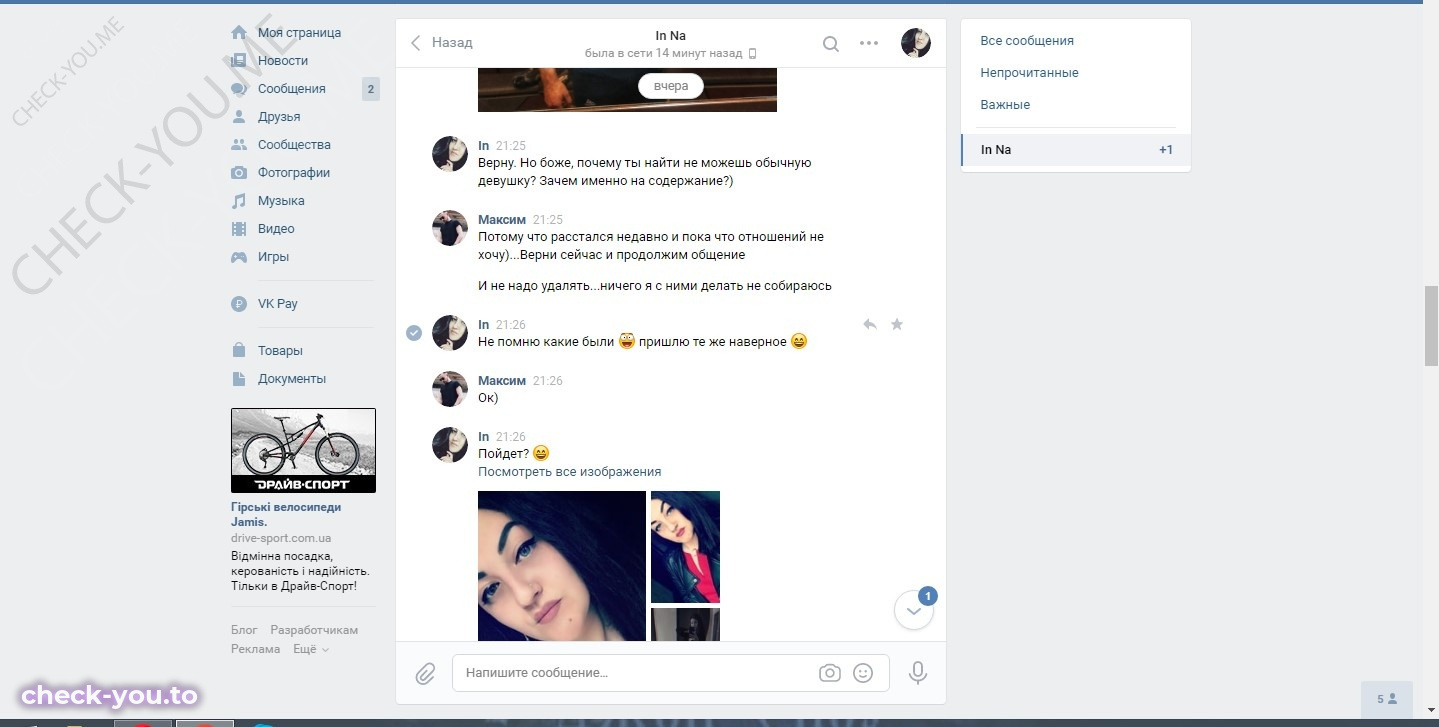Jump to latest messages with down-arrow button
The image size is (1439, 727).
pos(913,610)
